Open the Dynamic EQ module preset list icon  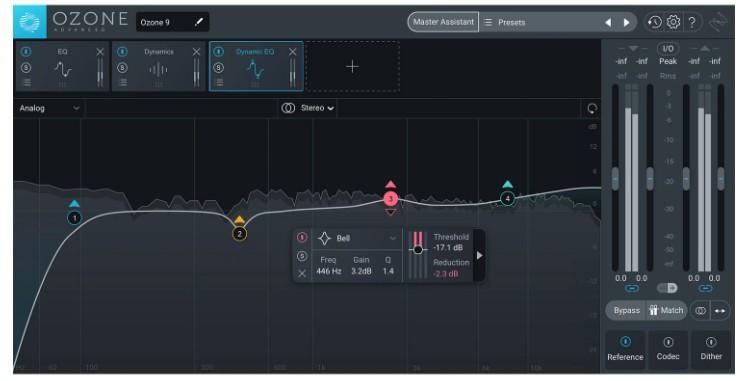click(x=219, y=83)
